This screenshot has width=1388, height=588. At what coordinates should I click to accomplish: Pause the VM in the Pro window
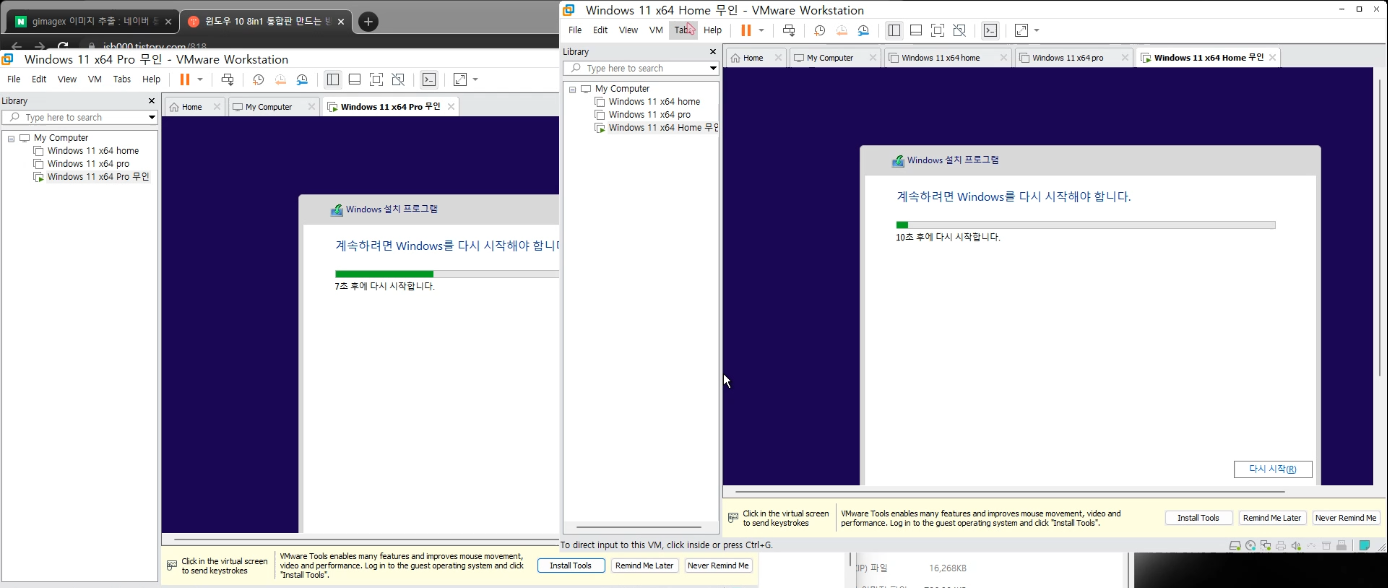pyautogui.click(x=185, y=79)
